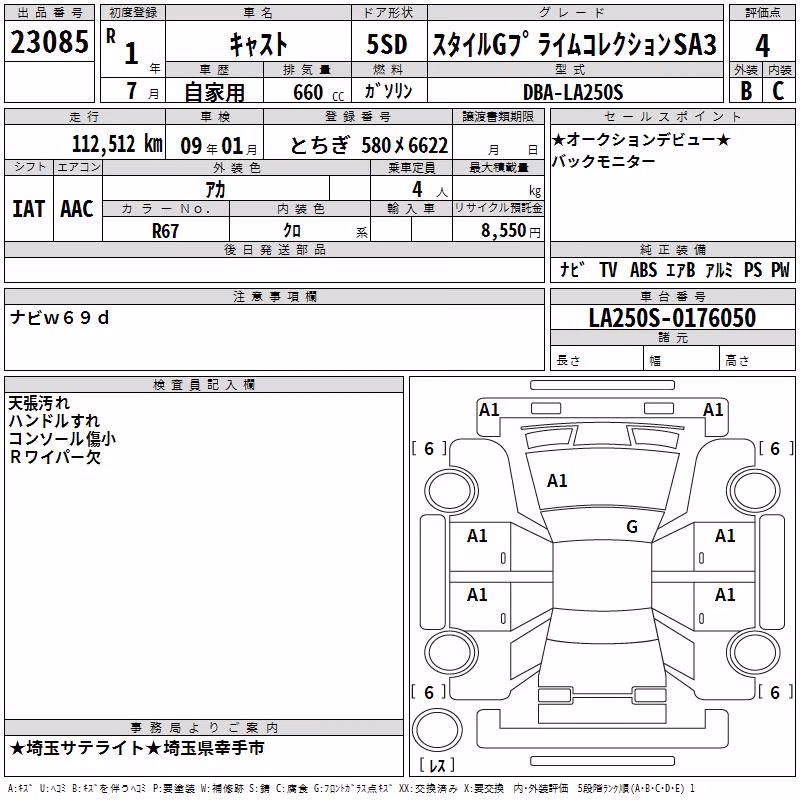This screenshot has height=800, width=800.
Task: Click displacement value 660 cc
Action: (x=318, y=93)
